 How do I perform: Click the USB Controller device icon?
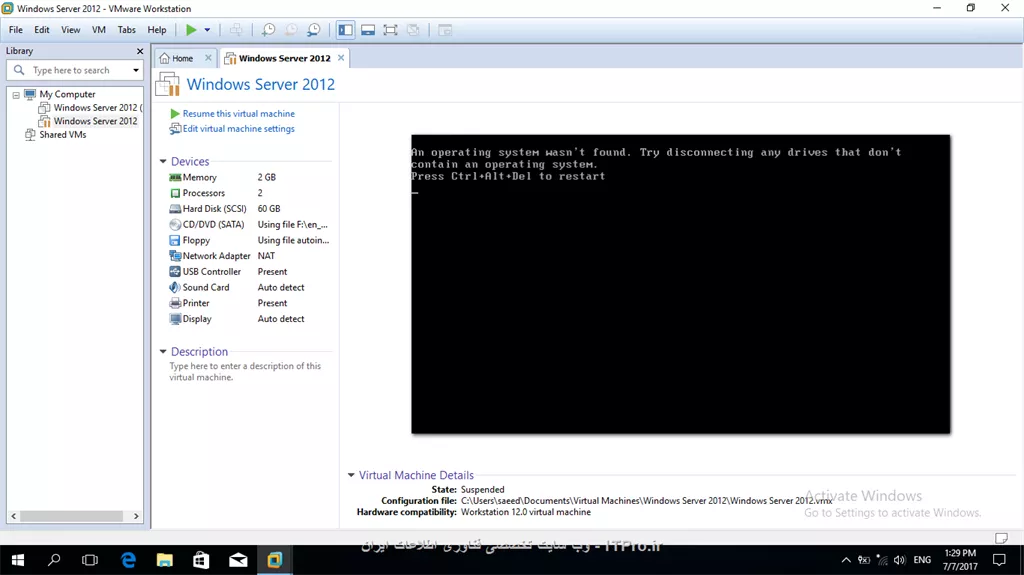point(175,271)
